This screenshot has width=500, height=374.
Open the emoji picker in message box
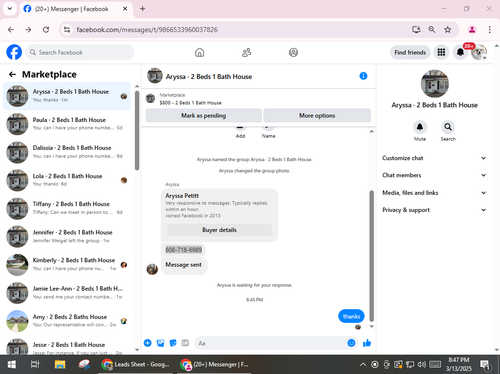click(351, 343)
